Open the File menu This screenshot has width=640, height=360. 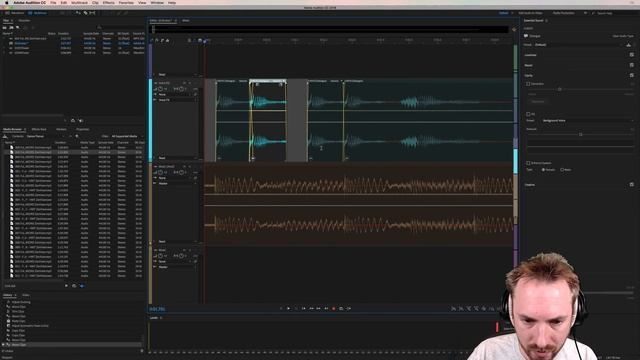click(x=53, y=2)
